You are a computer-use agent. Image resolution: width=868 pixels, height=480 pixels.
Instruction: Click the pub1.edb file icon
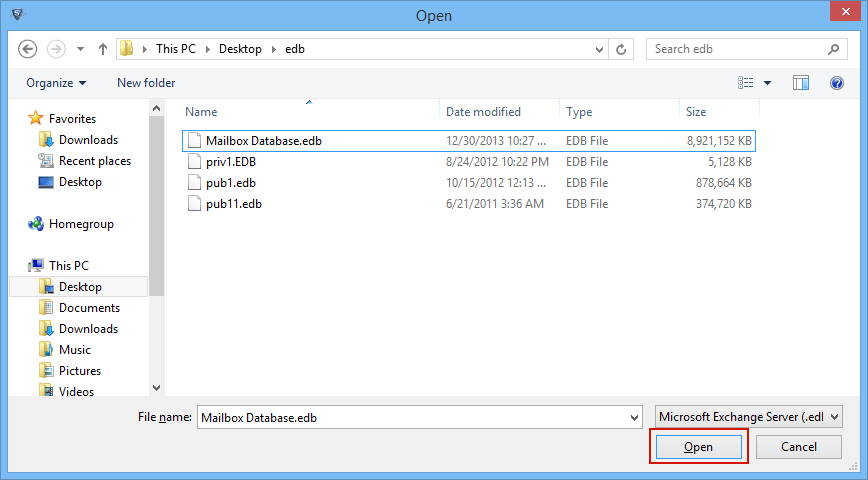coord(194,183)
